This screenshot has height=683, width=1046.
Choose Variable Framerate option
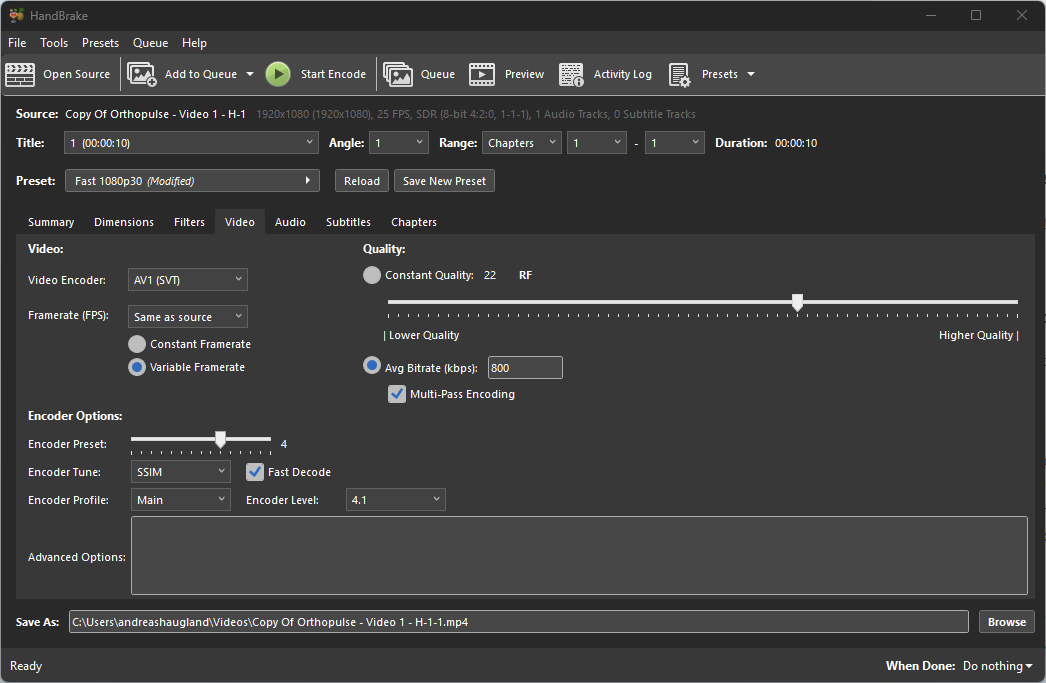point(137,367)
